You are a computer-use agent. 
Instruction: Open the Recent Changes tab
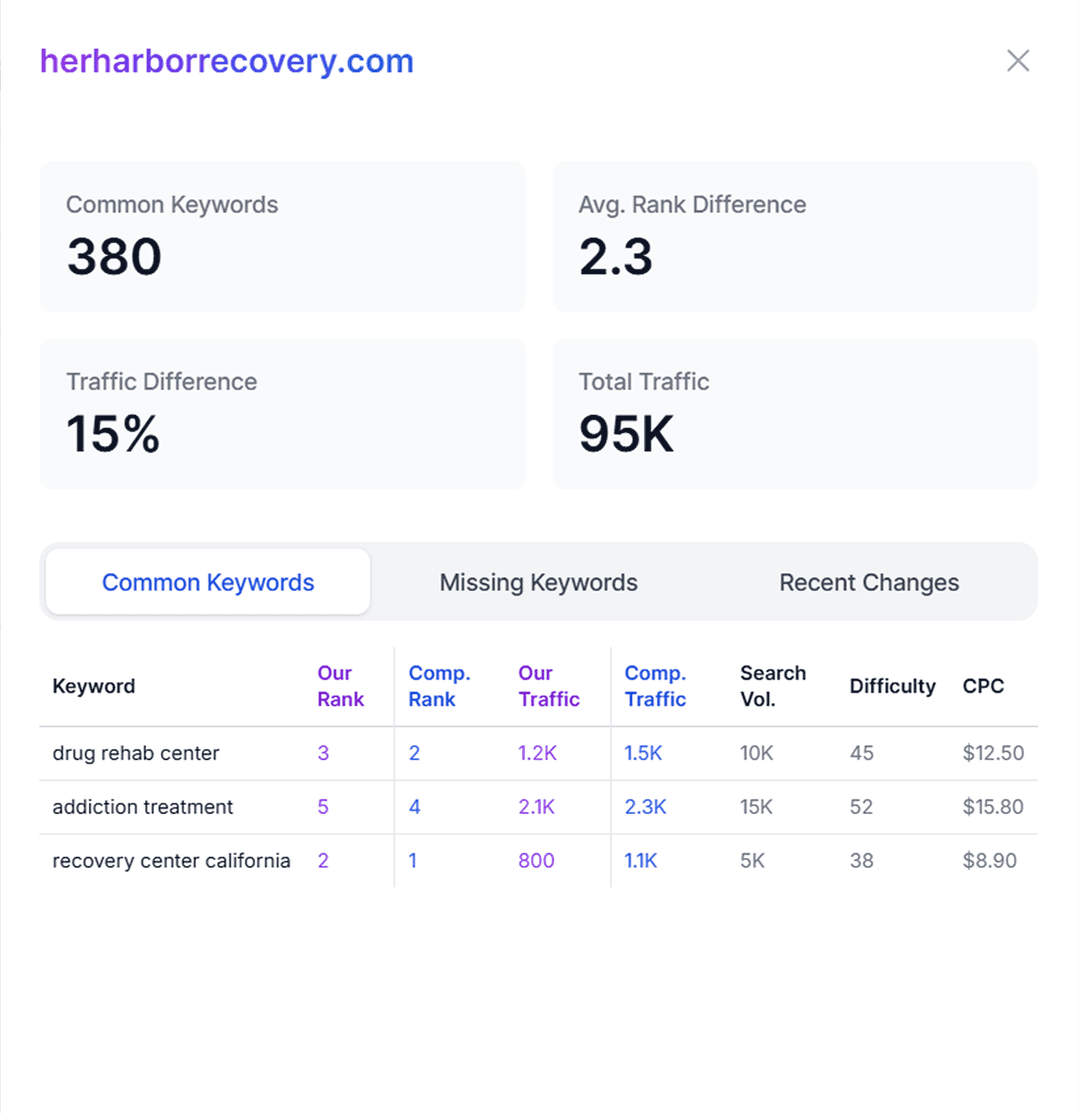(868, 582)
